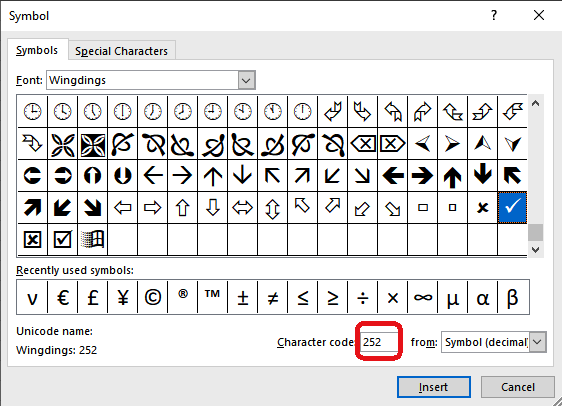Image resolution: width=562 pixels, height=406 pixels.
Task: Pick the yen sign from recently used
Action: 123,297
